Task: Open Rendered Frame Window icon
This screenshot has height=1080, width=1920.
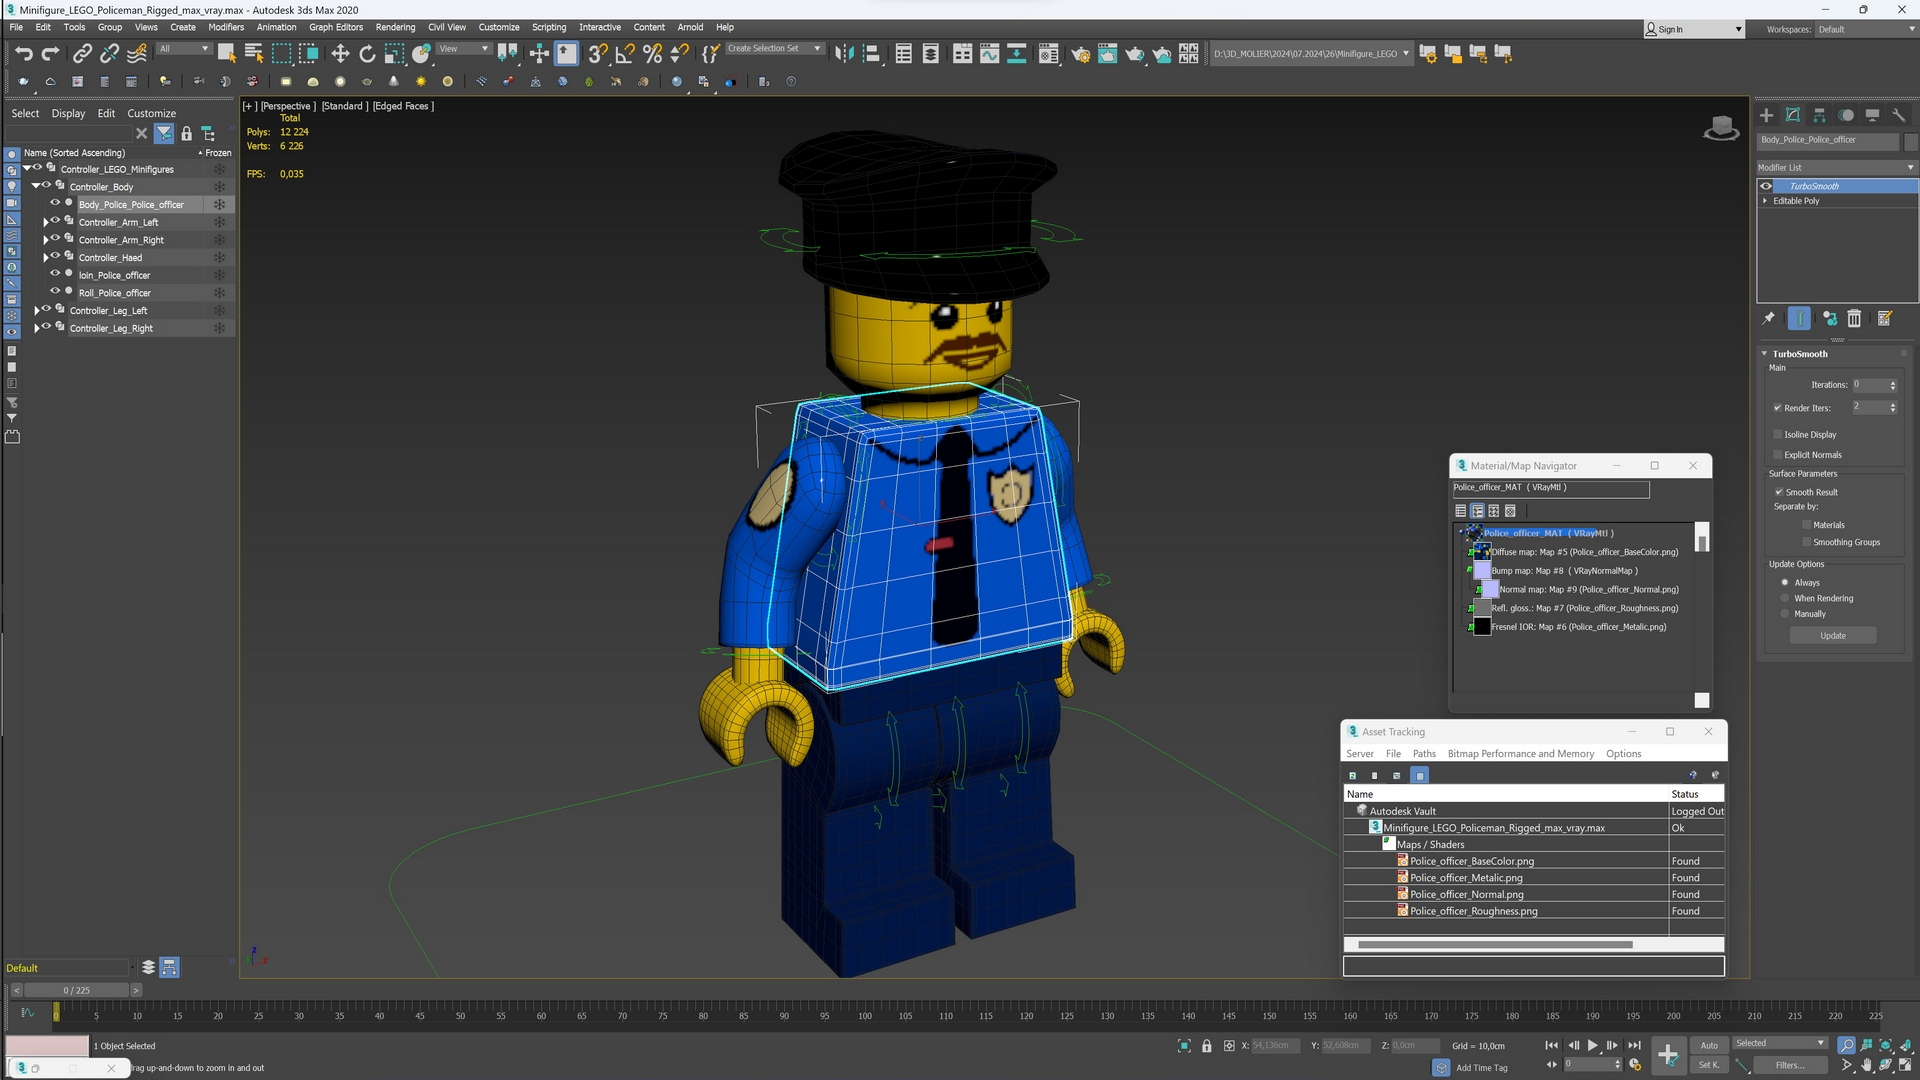Action: (1107, 54)
